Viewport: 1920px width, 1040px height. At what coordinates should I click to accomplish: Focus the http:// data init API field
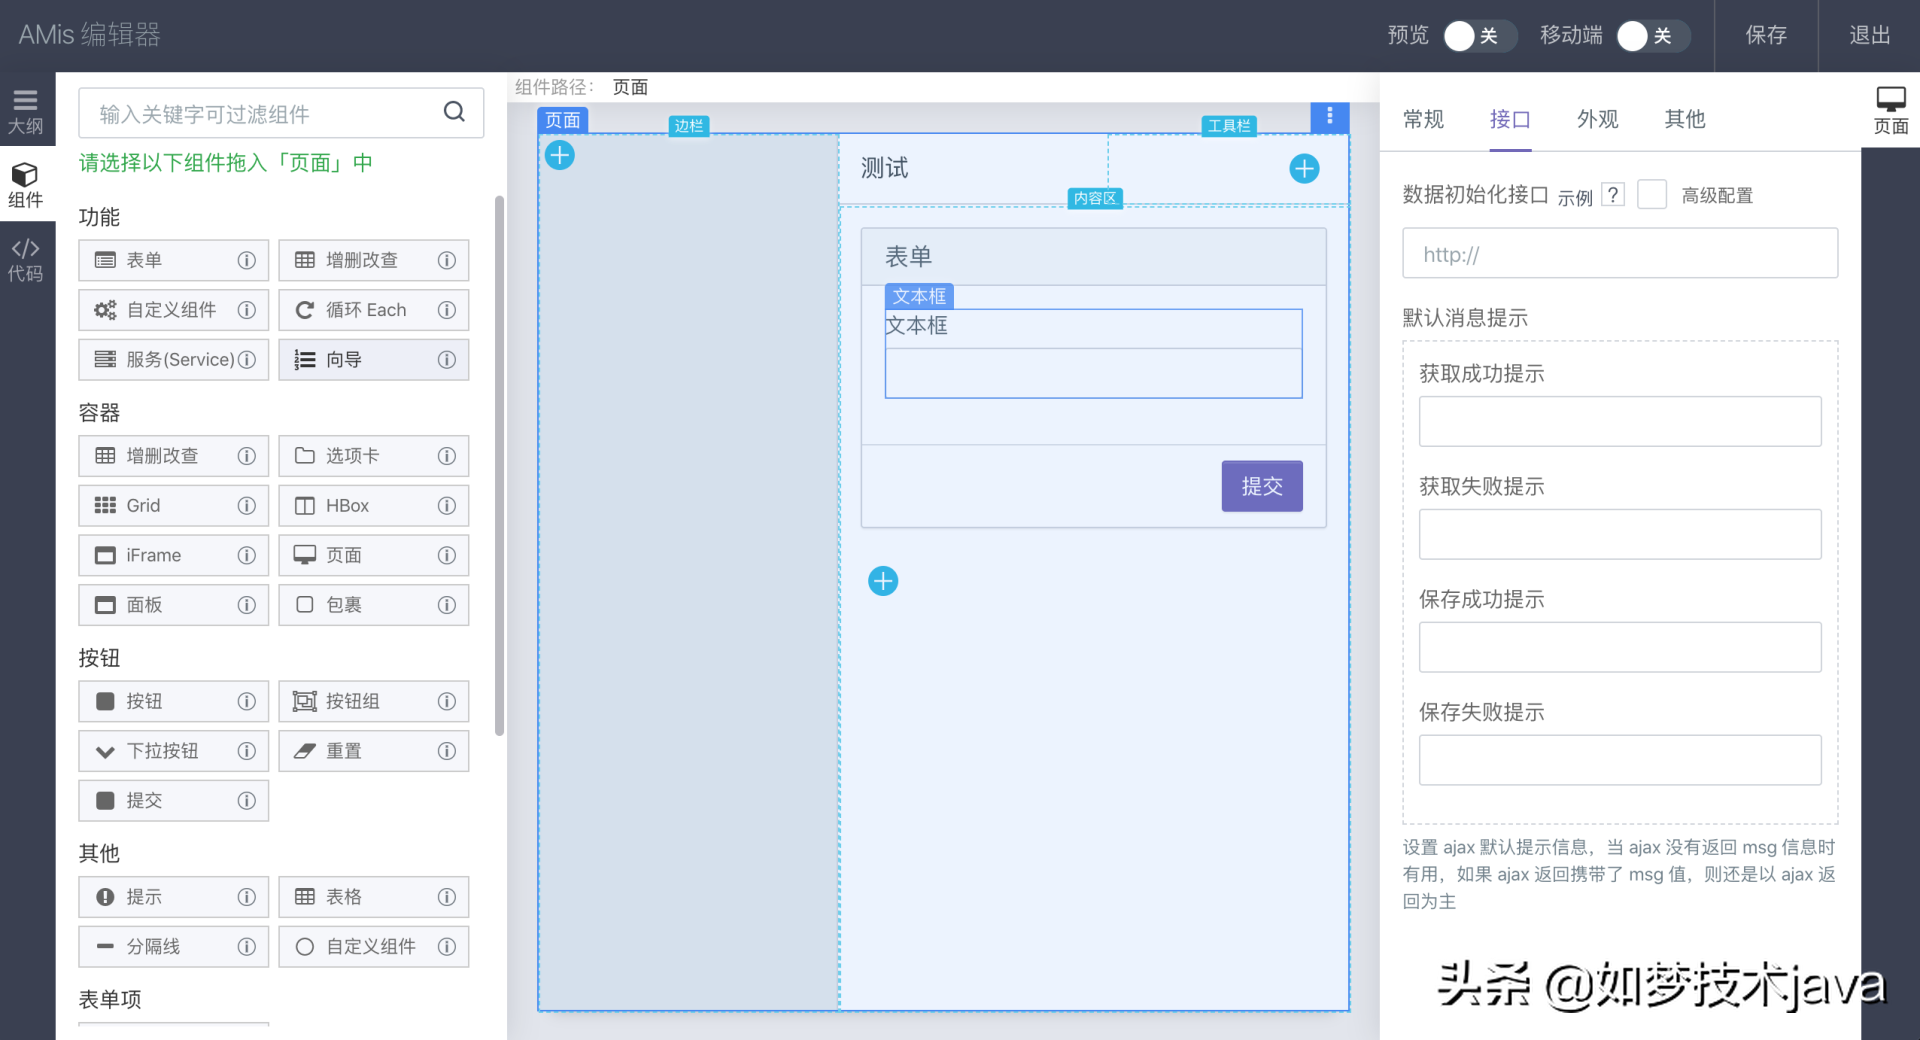(x=1619, y=254)
